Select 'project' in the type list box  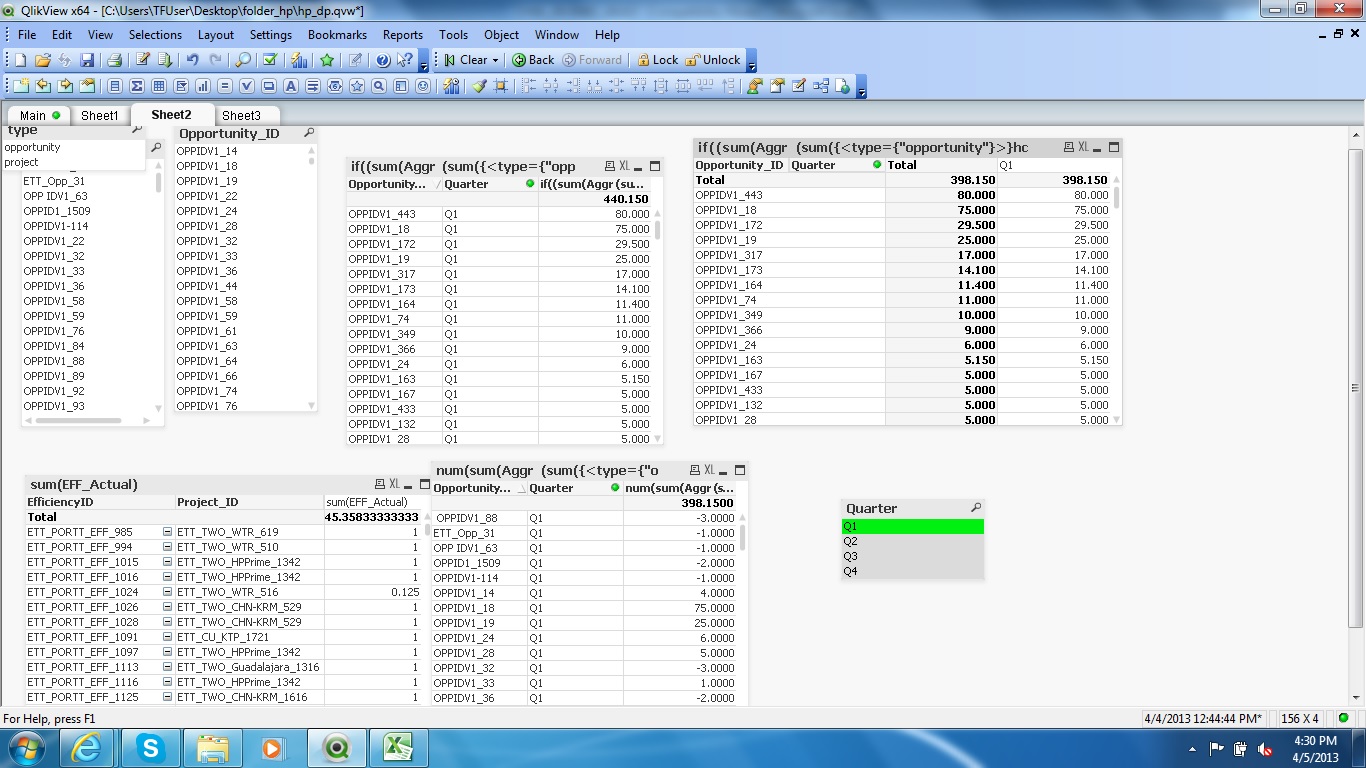click(74, 162)
